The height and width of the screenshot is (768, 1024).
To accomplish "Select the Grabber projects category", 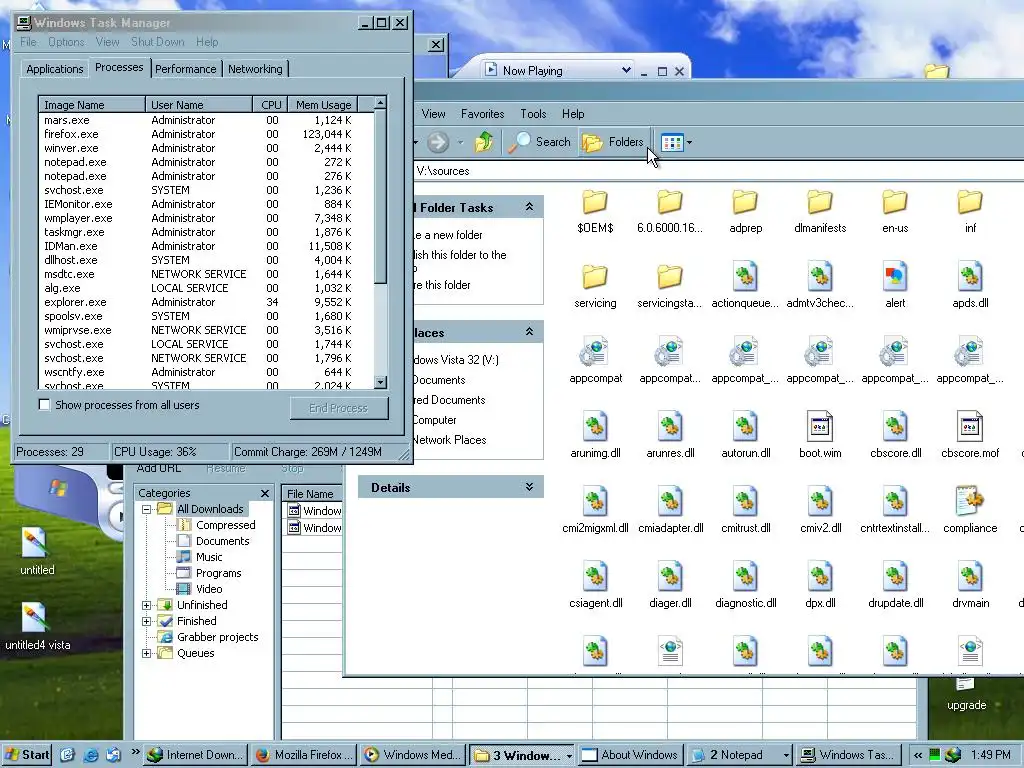I will point(217,637).
